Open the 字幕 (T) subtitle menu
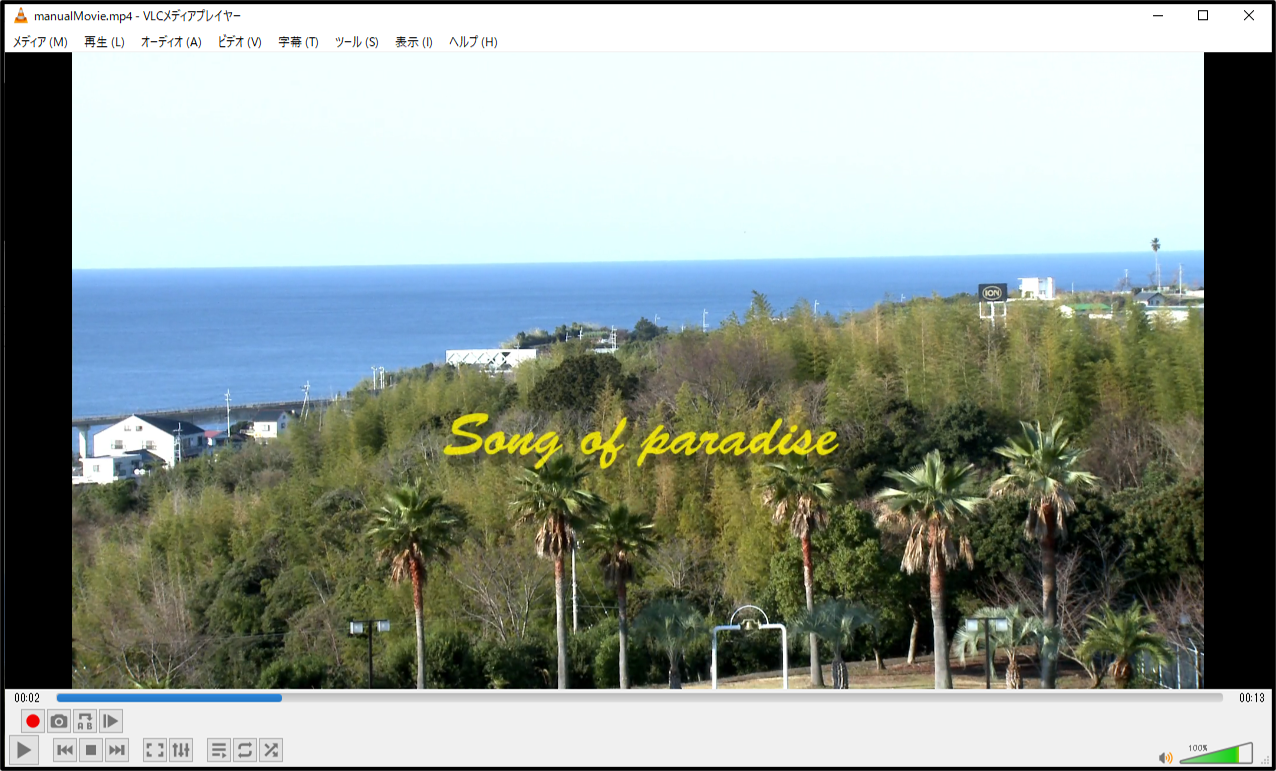The image size is (1276, 771). coord(298,42)
